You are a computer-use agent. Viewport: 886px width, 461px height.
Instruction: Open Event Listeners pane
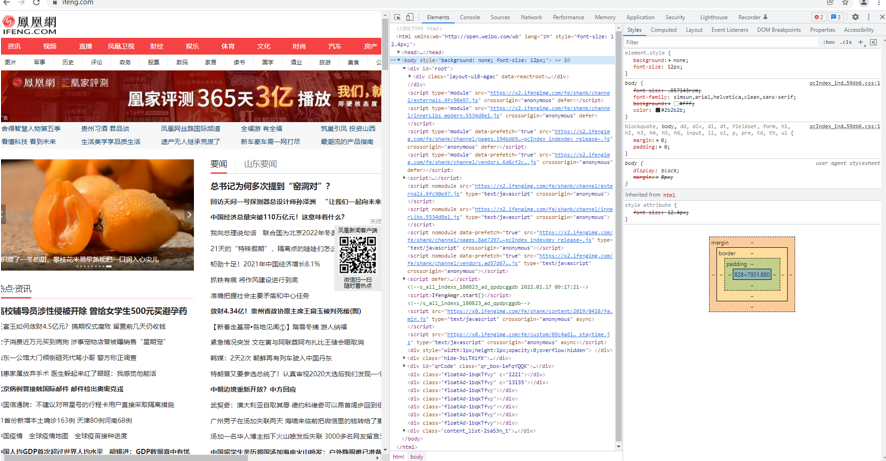click(729, 30)
